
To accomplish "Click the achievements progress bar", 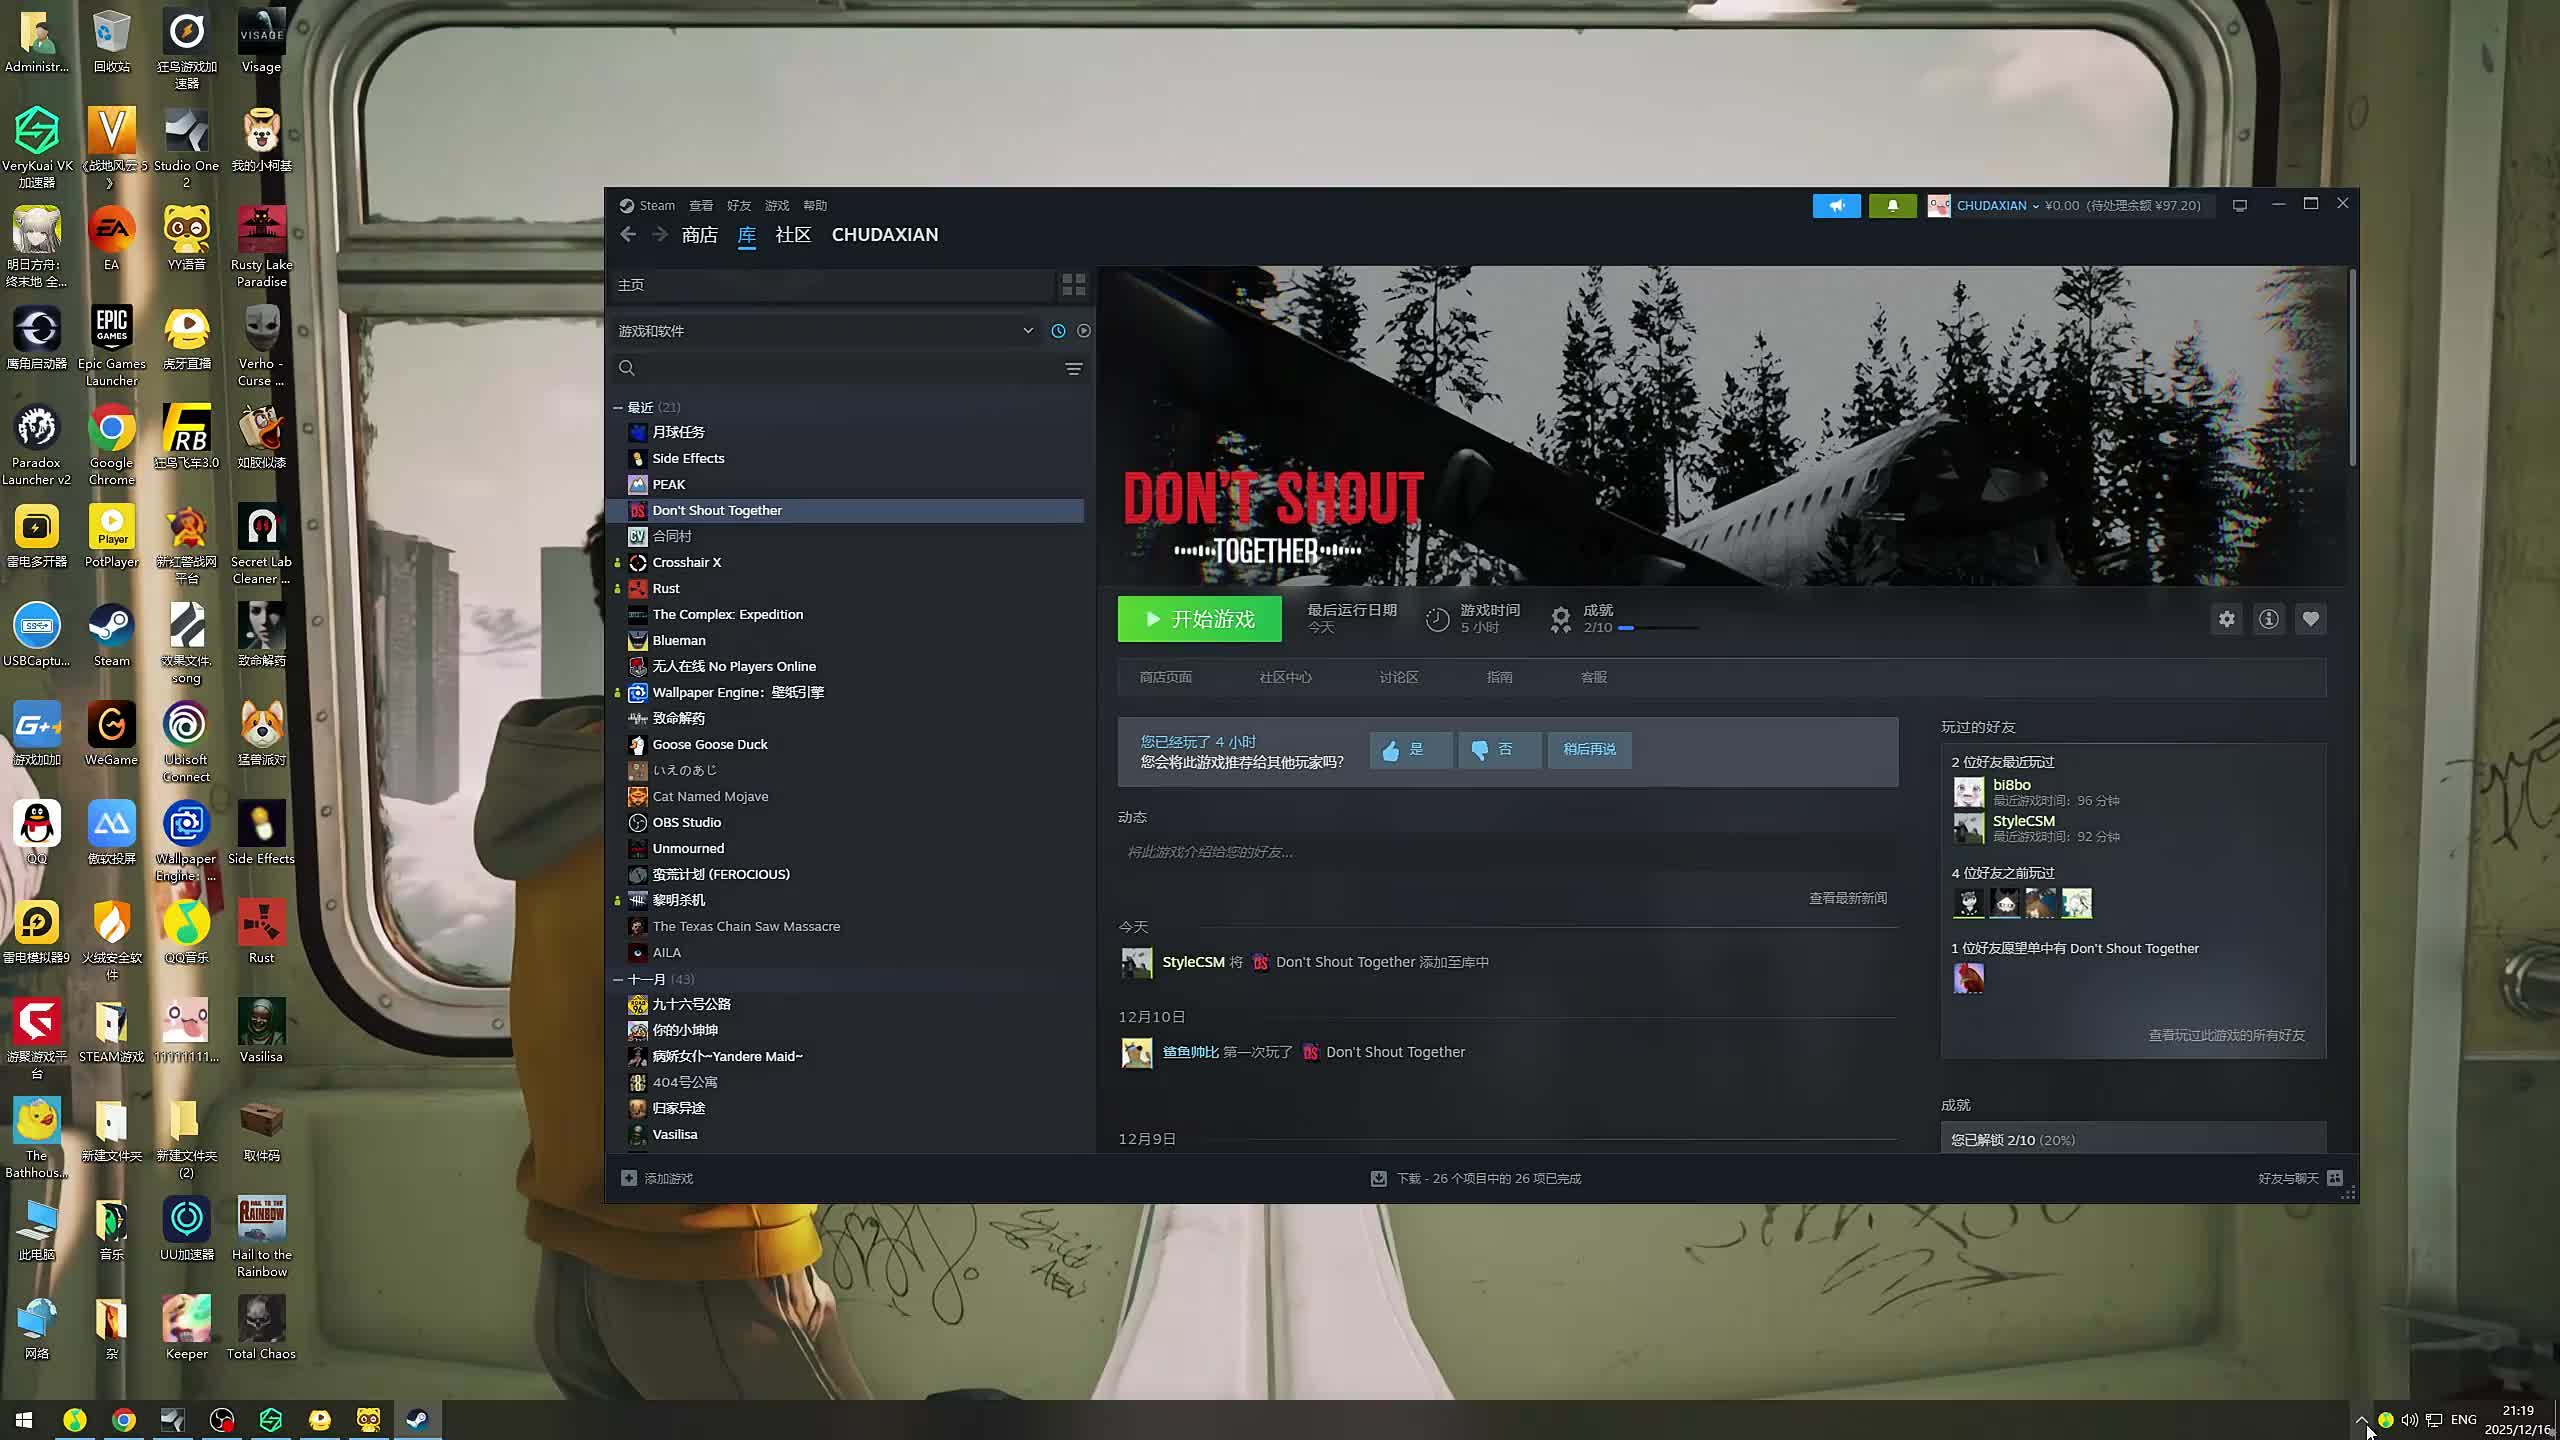I will [x=1657, y=628].
